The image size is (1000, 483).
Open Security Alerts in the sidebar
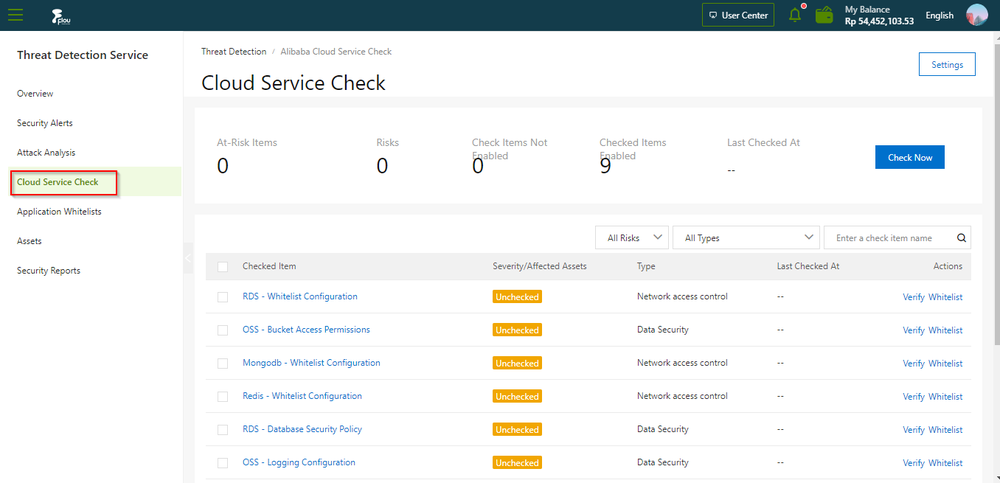[45, 123]
